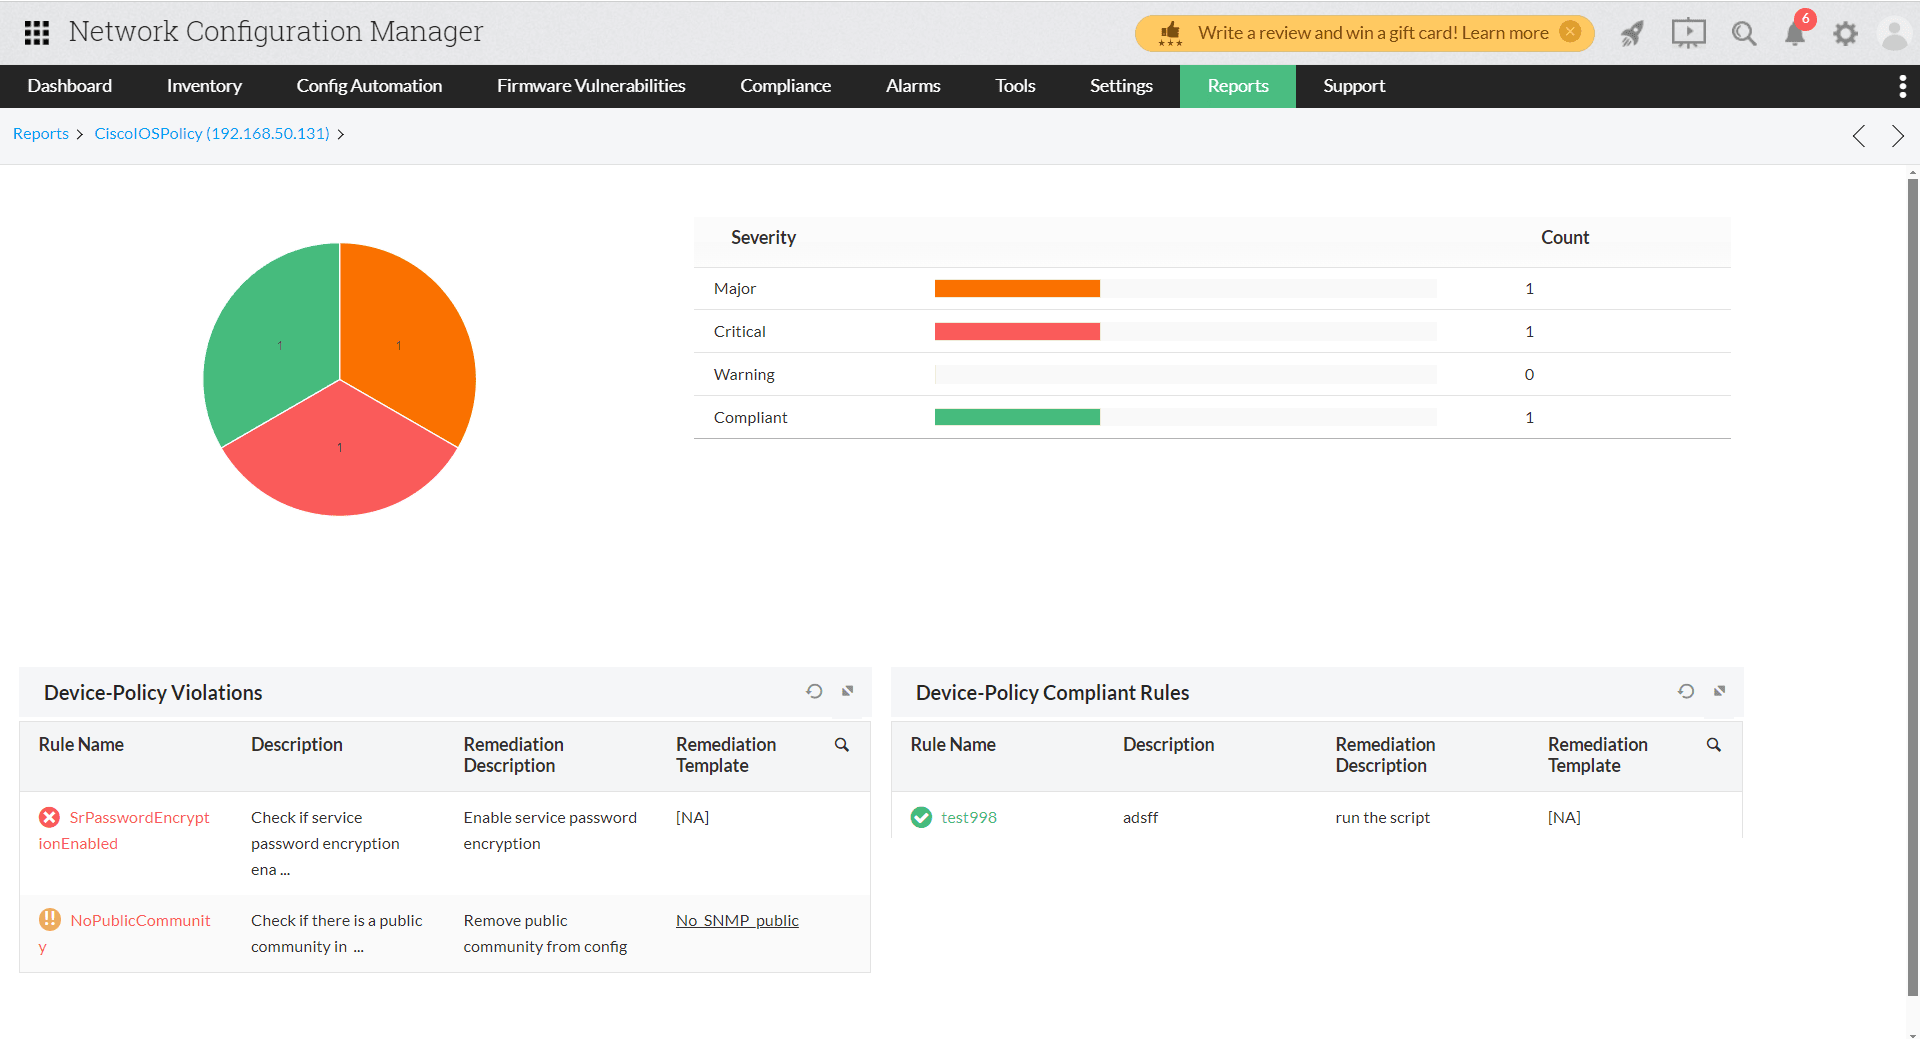1920x1039 pixels.
Task: Refresh the Device-Policy Violations panel
Action: (814, 691)
